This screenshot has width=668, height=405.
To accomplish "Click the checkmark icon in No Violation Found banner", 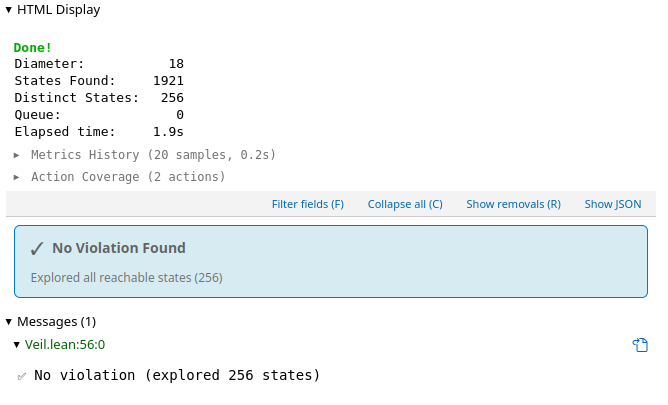I will coord(37,249).
